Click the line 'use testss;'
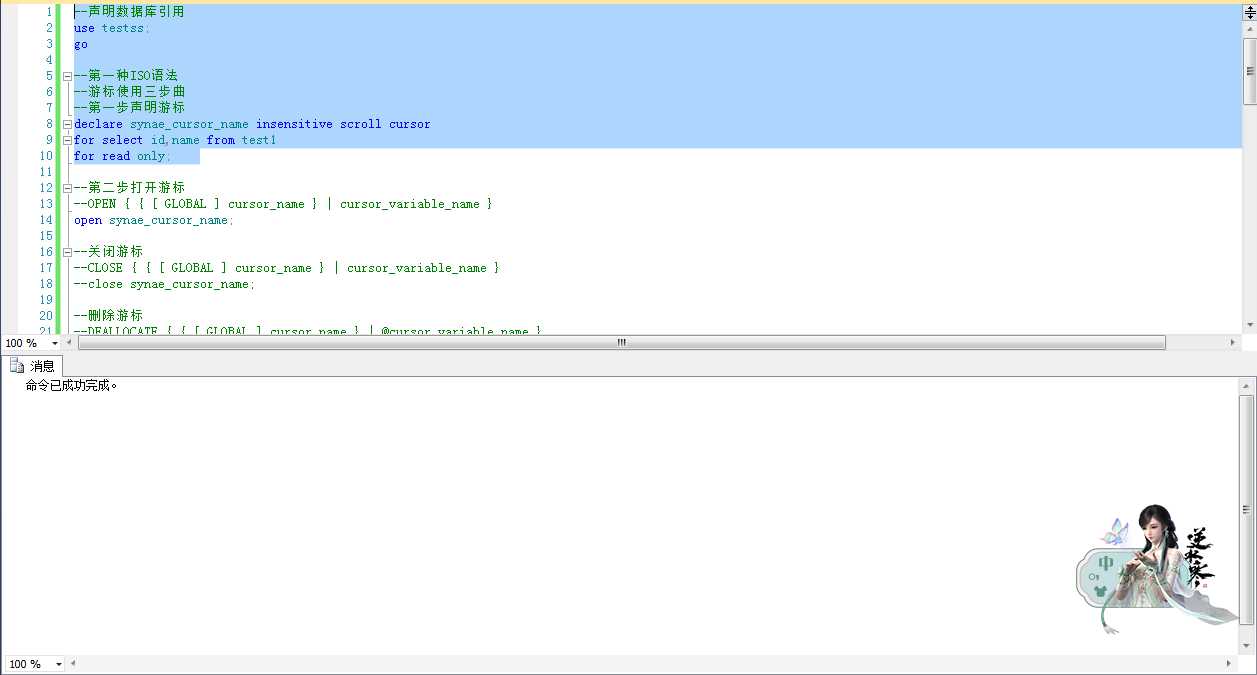Image resolution: width=1257 pixels, height=675 pixels. pos(111,28)
